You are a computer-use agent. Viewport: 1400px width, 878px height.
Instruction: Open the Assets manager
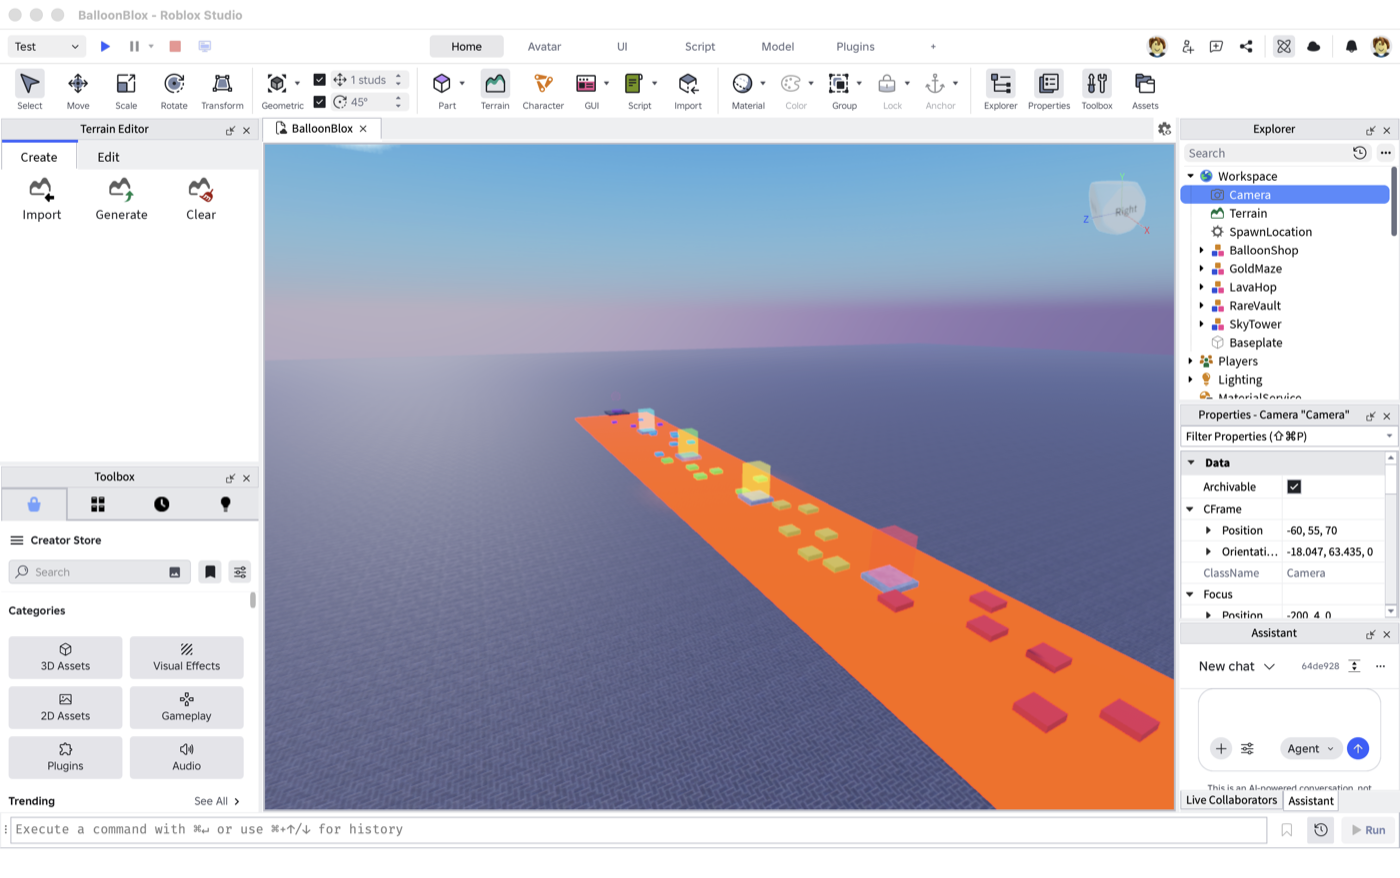[x=1145, y=90]
